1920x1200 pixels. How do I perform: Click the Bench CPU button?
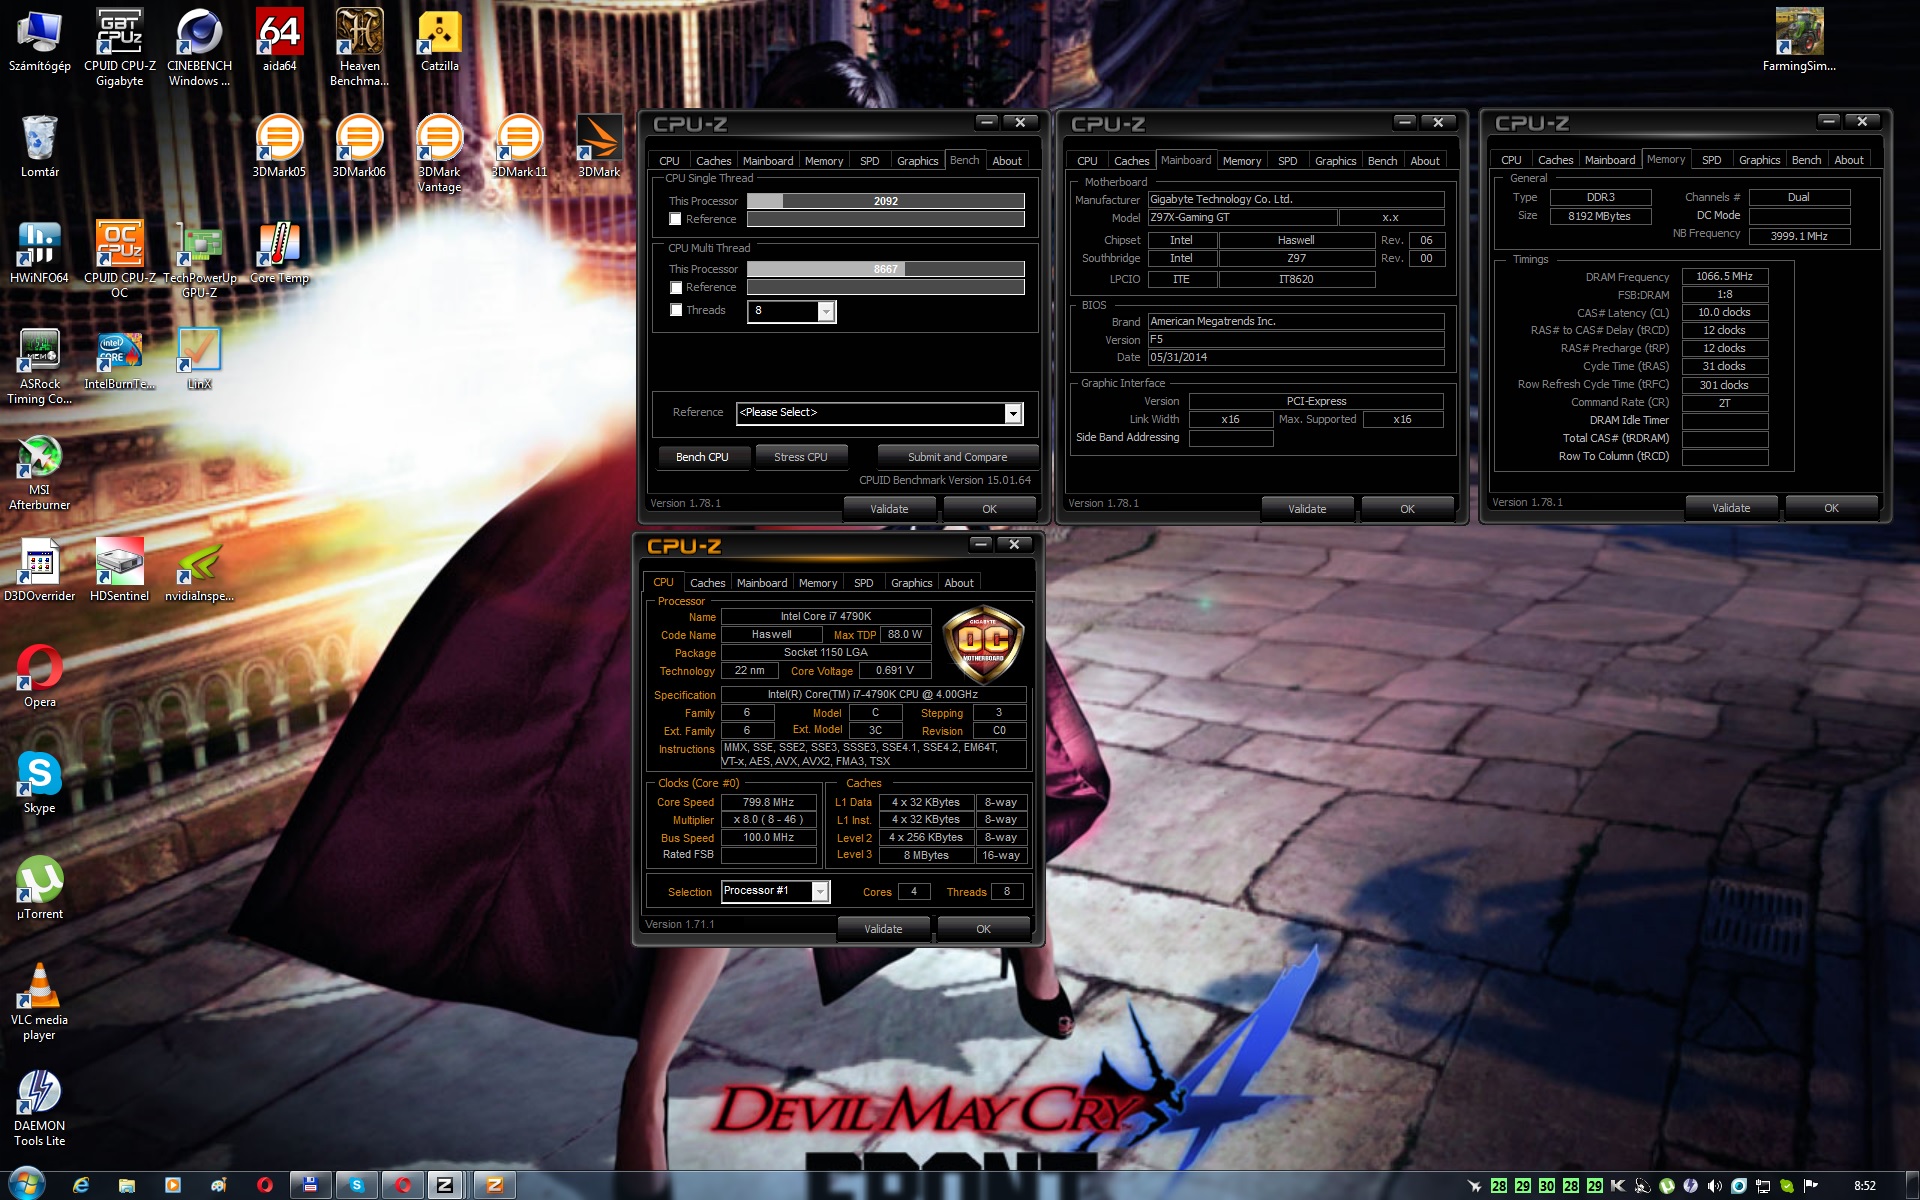(x=702, y=457)
